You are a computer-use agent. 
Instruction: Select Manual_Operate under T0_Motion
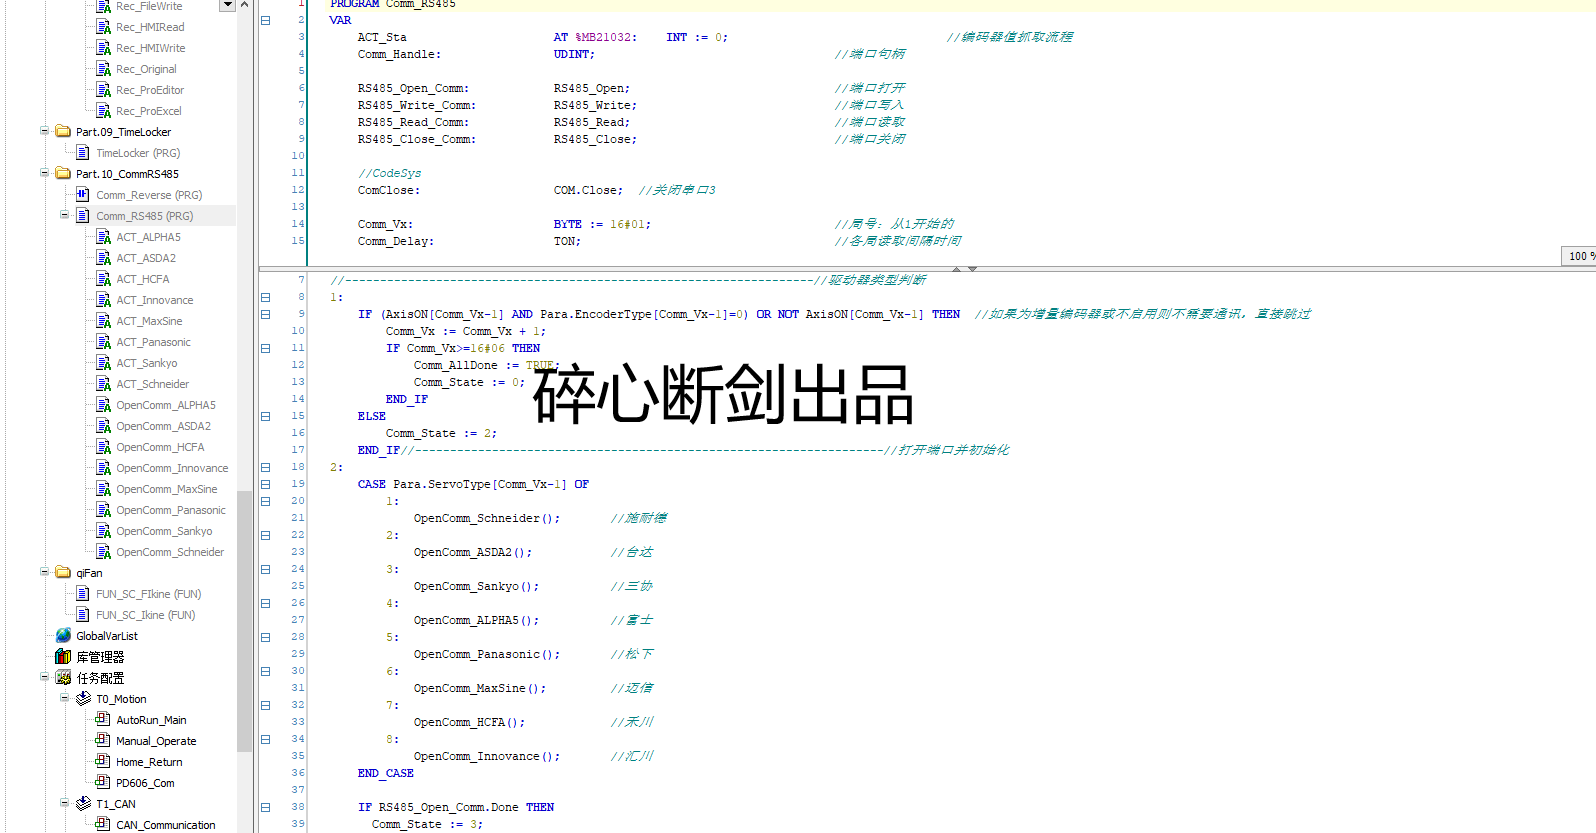click(x=156, y=741)
